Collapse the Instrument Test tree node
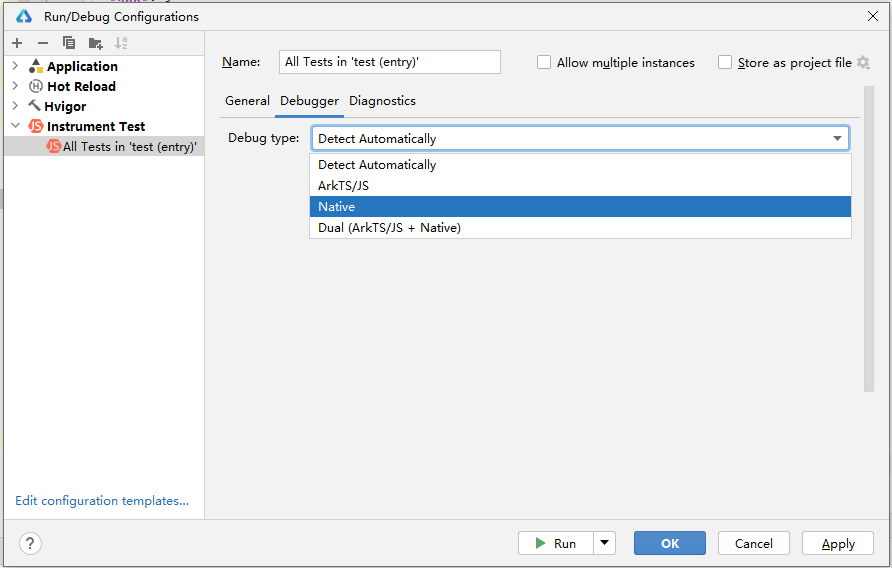 pyautogui.click(x=15, y=127)
